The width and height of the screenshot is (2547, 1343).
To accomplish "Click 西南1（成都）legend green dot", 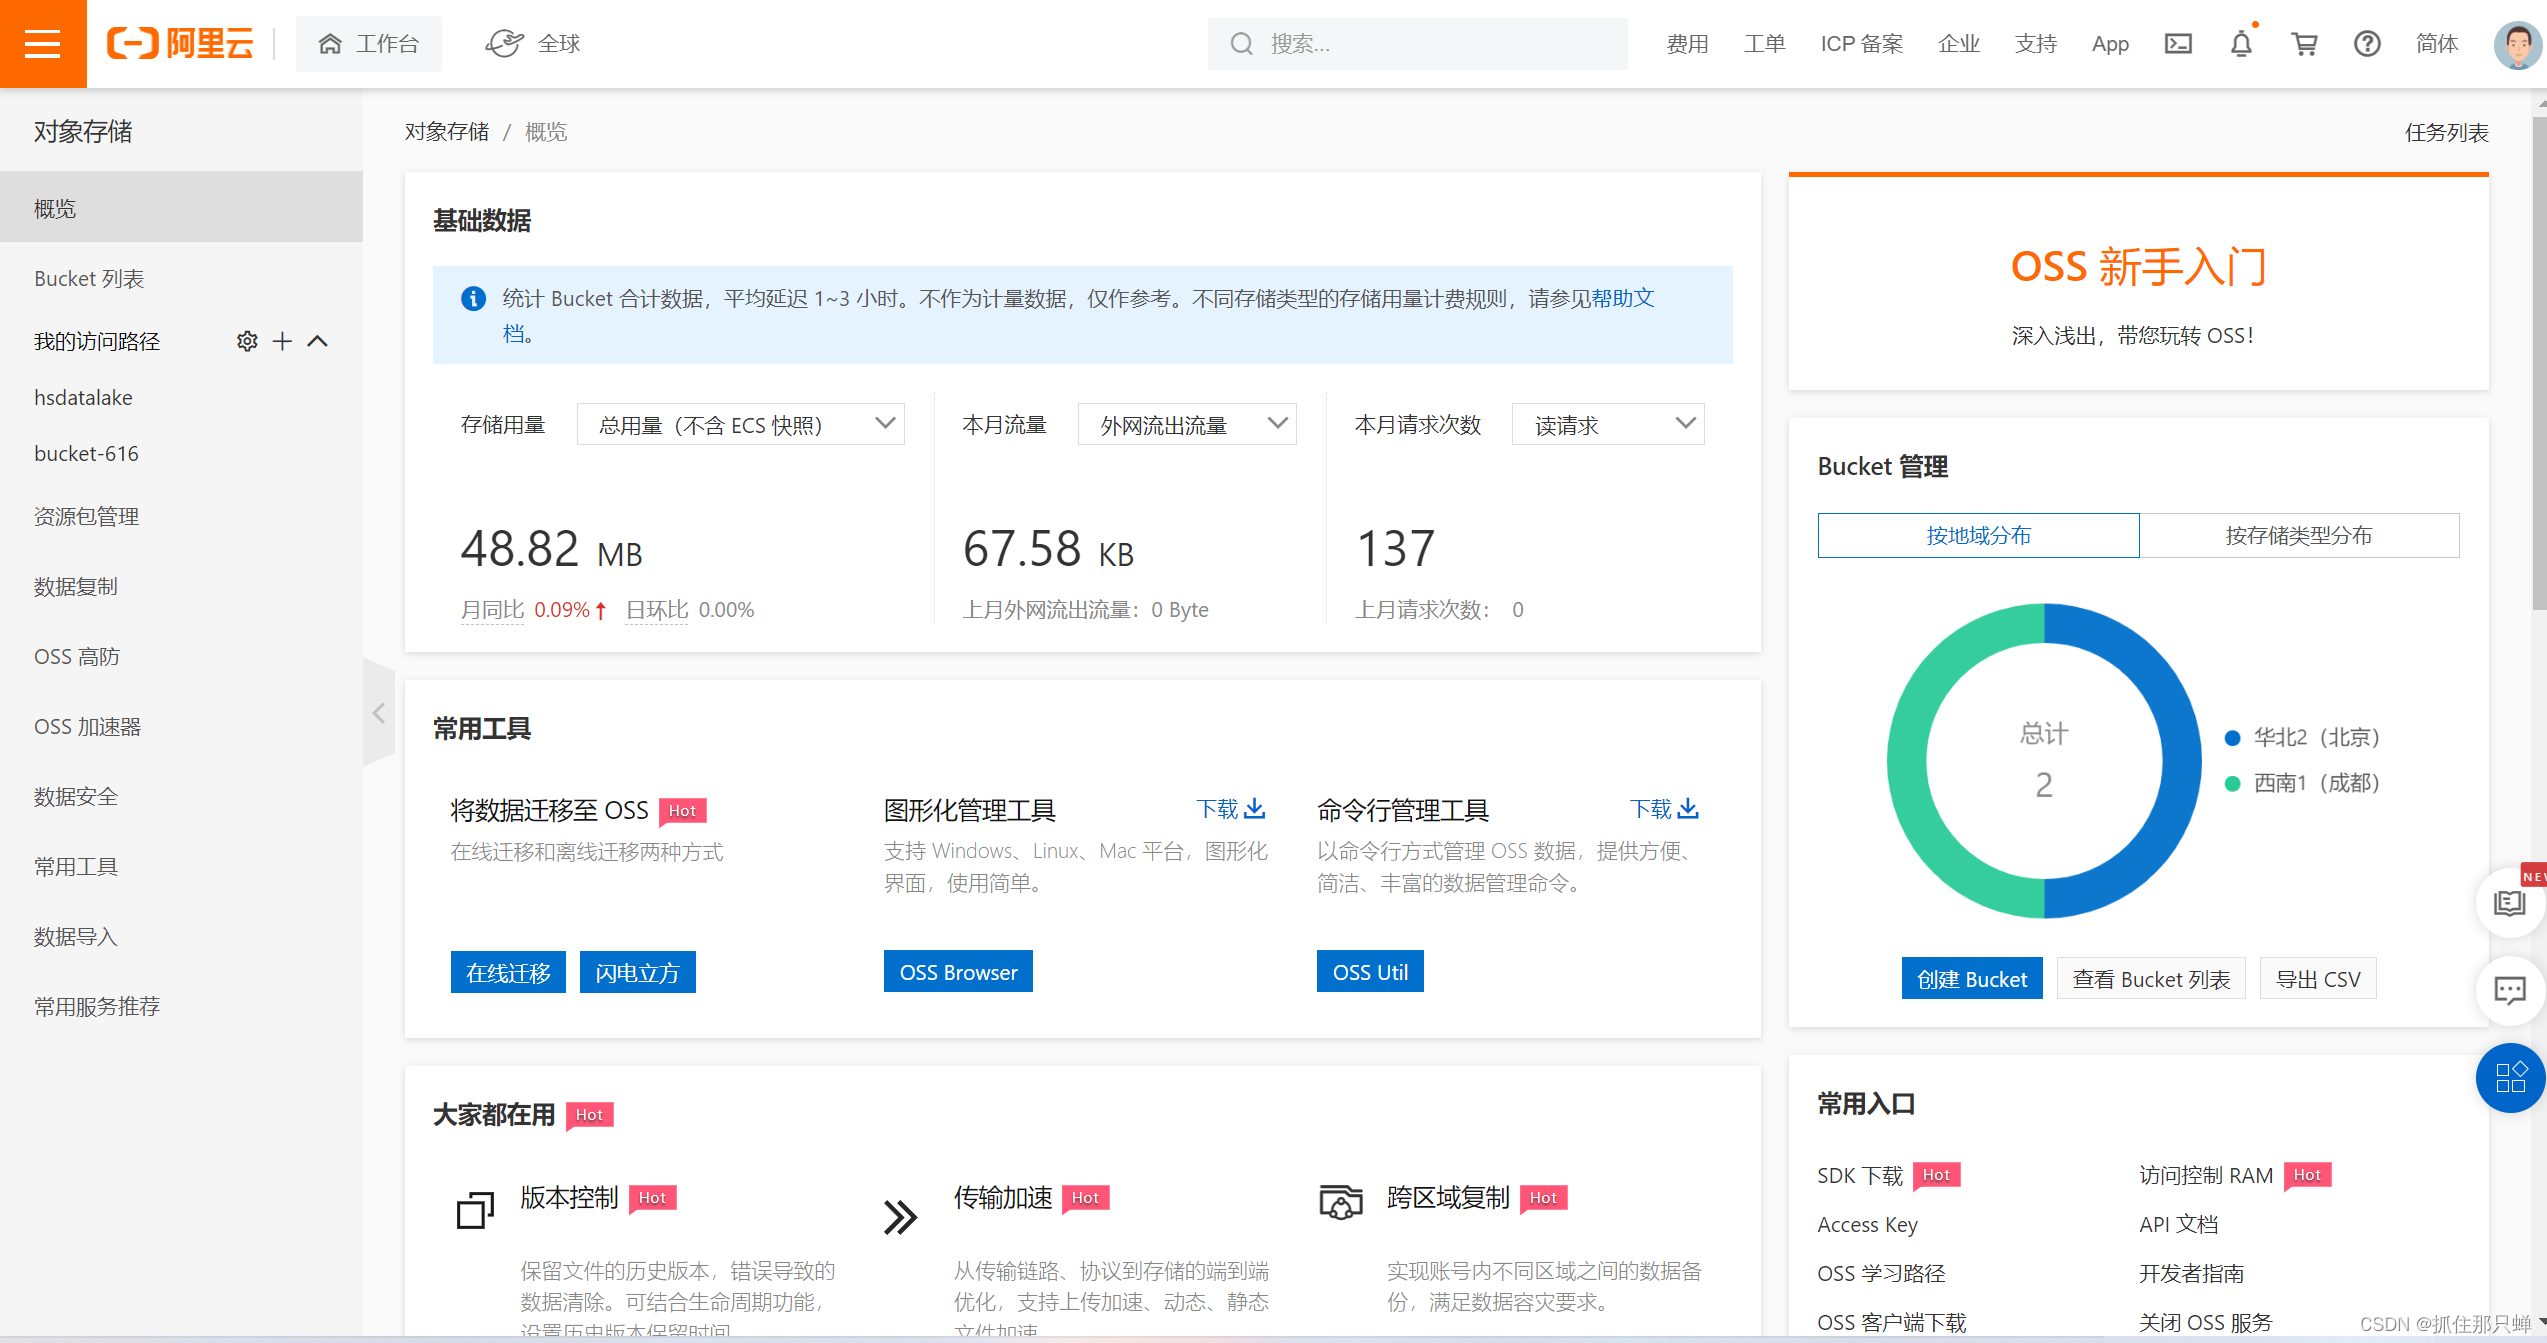I will [x=2232, y=783].
